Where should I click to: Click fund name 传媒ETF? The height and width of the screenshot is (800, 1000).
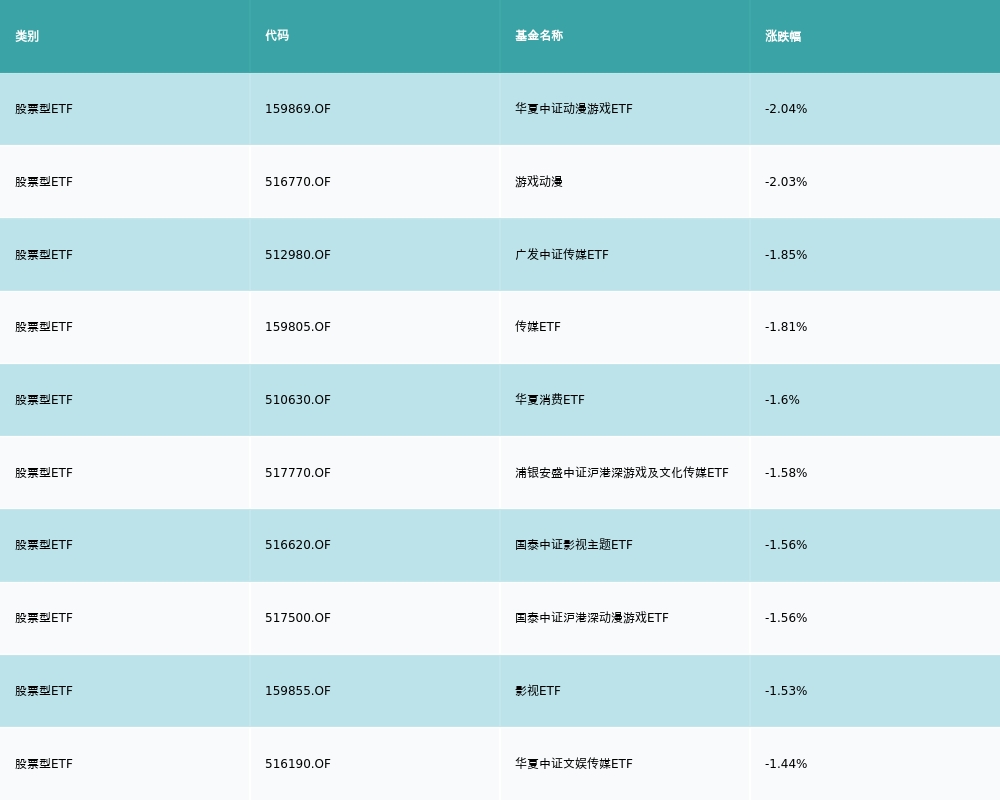click(538, 327)
